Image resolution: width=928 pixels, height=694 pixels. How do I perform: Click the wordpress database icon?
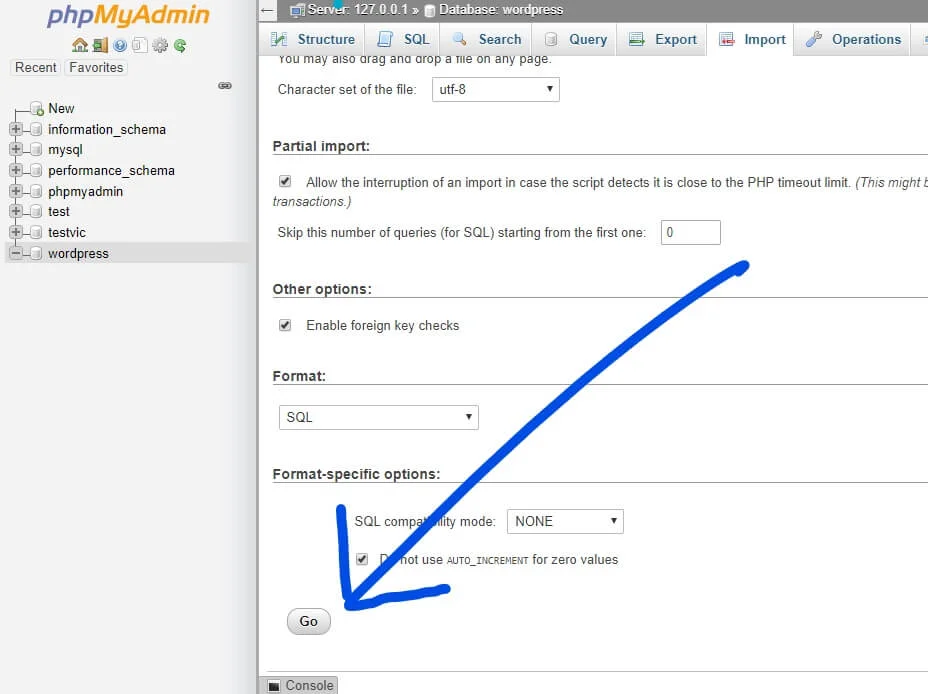[36, 253]
